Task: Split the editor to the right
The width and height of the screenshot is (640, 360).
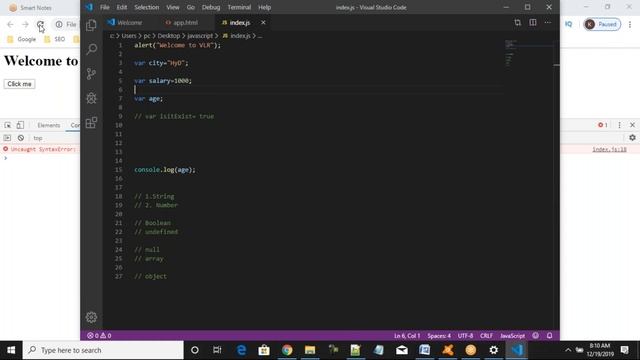Action: click(x=533, y=22)
